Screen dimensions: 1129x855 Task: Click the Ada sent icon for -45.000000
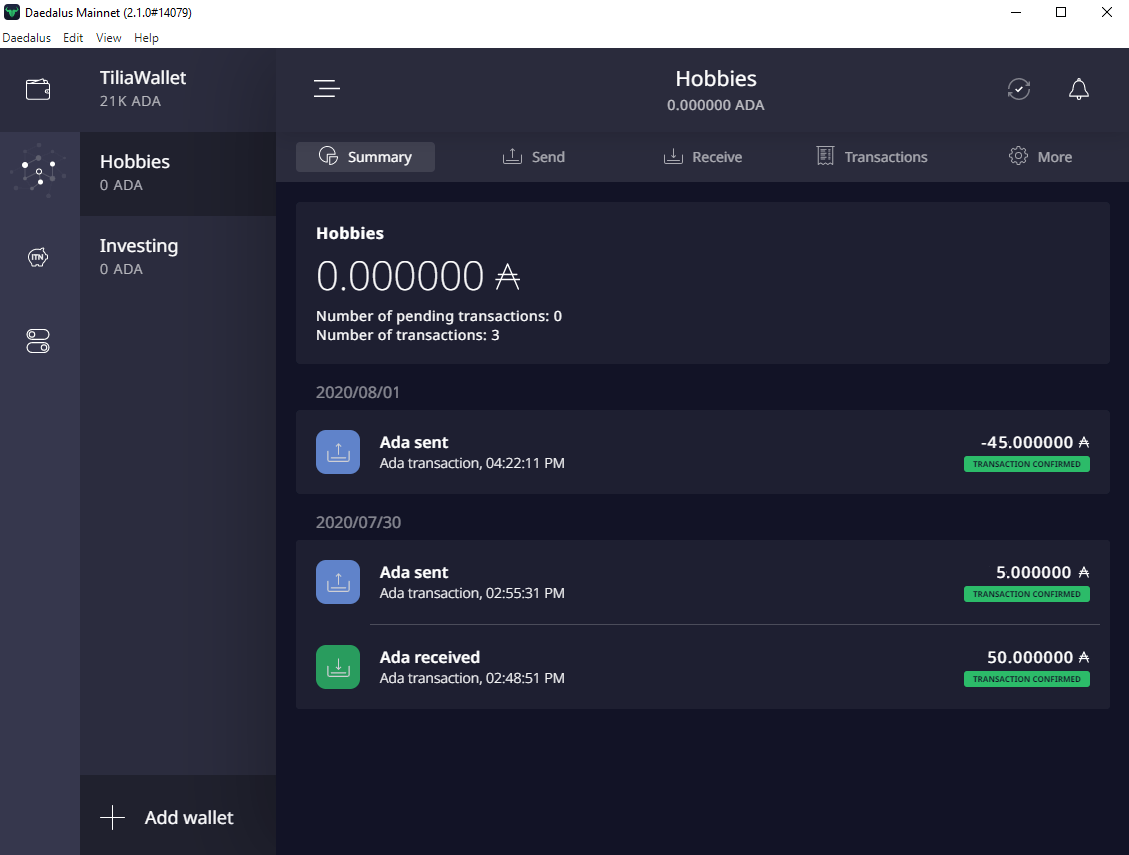(x=338, y=452)
